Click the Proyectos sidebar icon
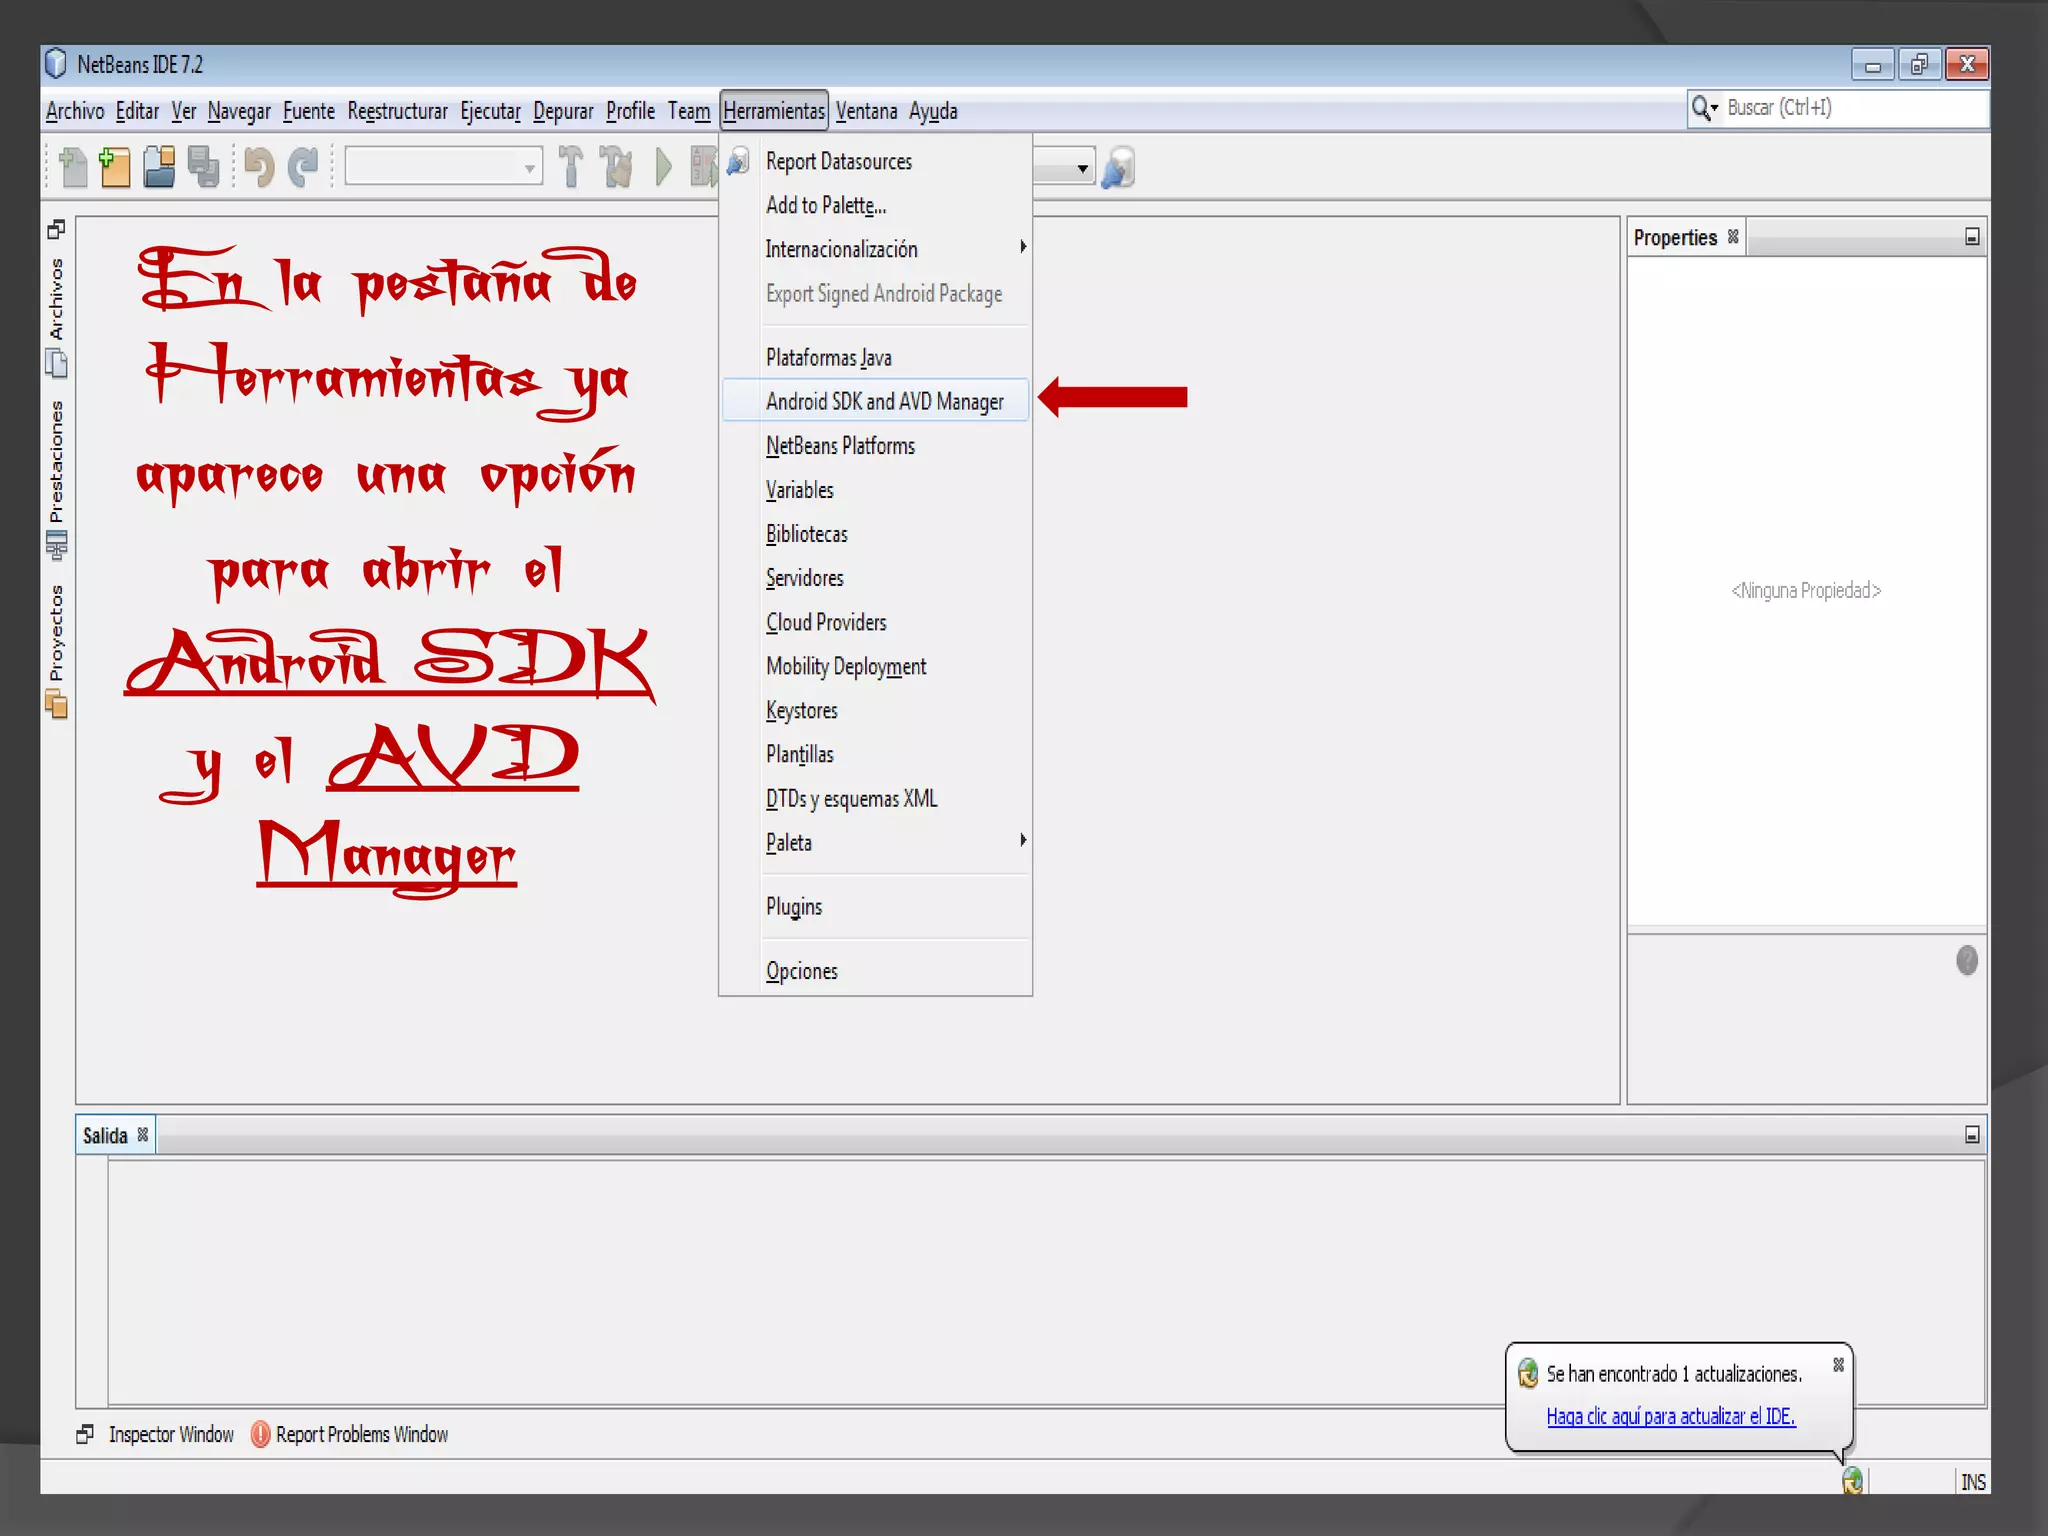The height and width of the screenshot is (1536, 2048). pos(56,705)
